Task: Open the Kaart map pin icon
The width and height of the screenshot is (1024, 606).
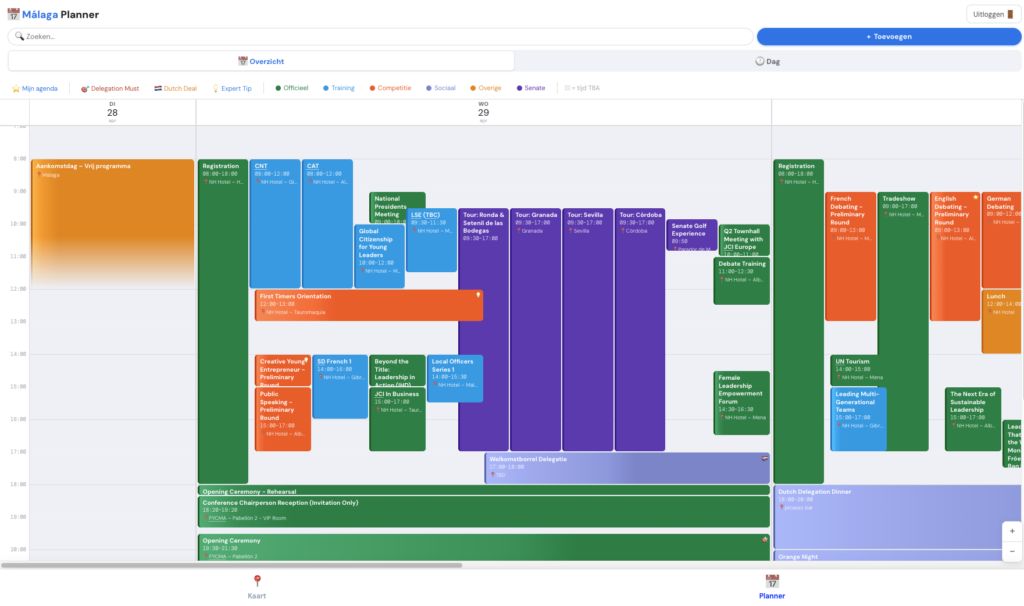Action: 256,581
